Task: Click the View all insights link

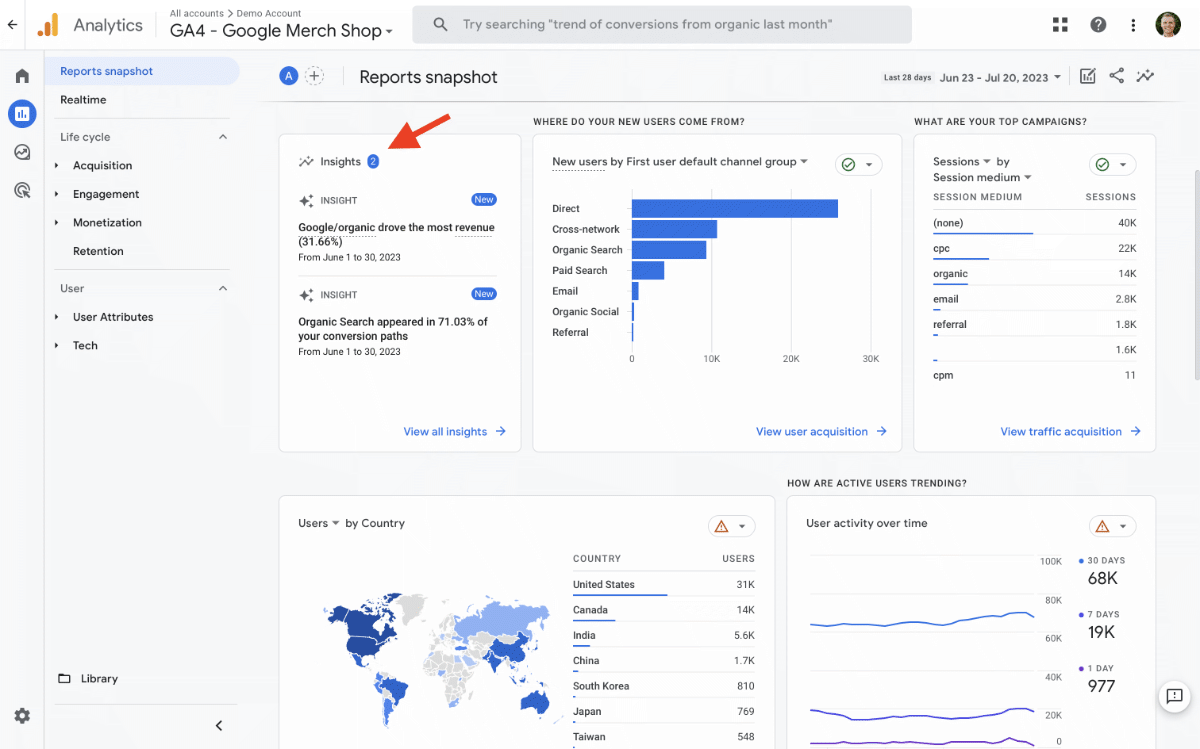Action: [447, 431]
